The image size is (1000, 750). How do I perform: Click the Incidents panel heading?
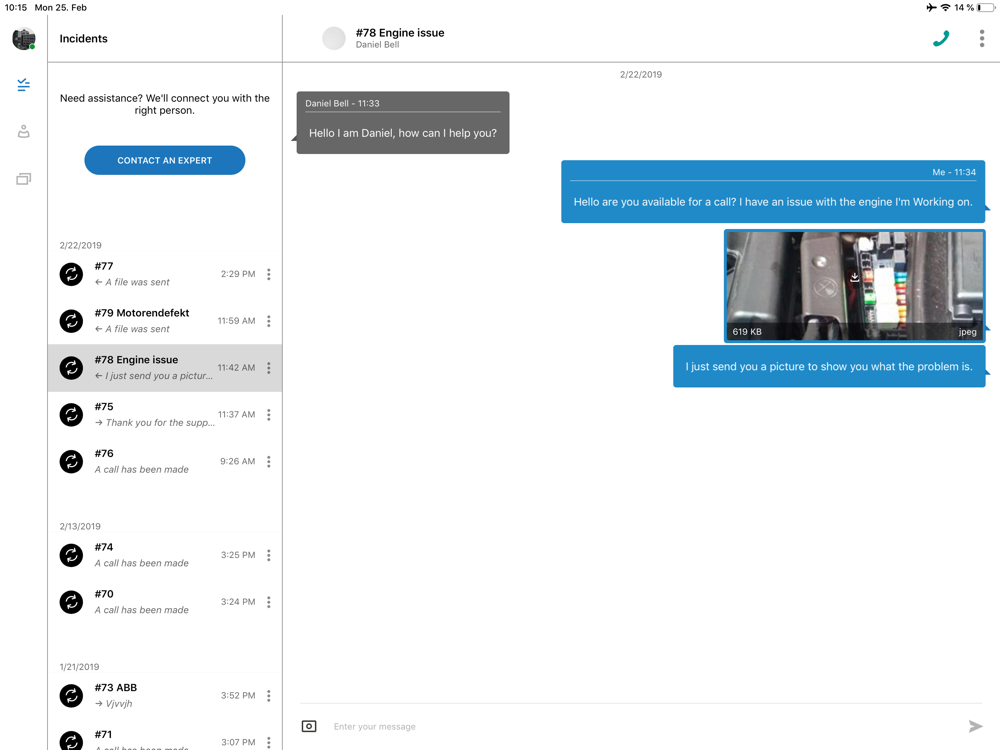click(84, 39)
